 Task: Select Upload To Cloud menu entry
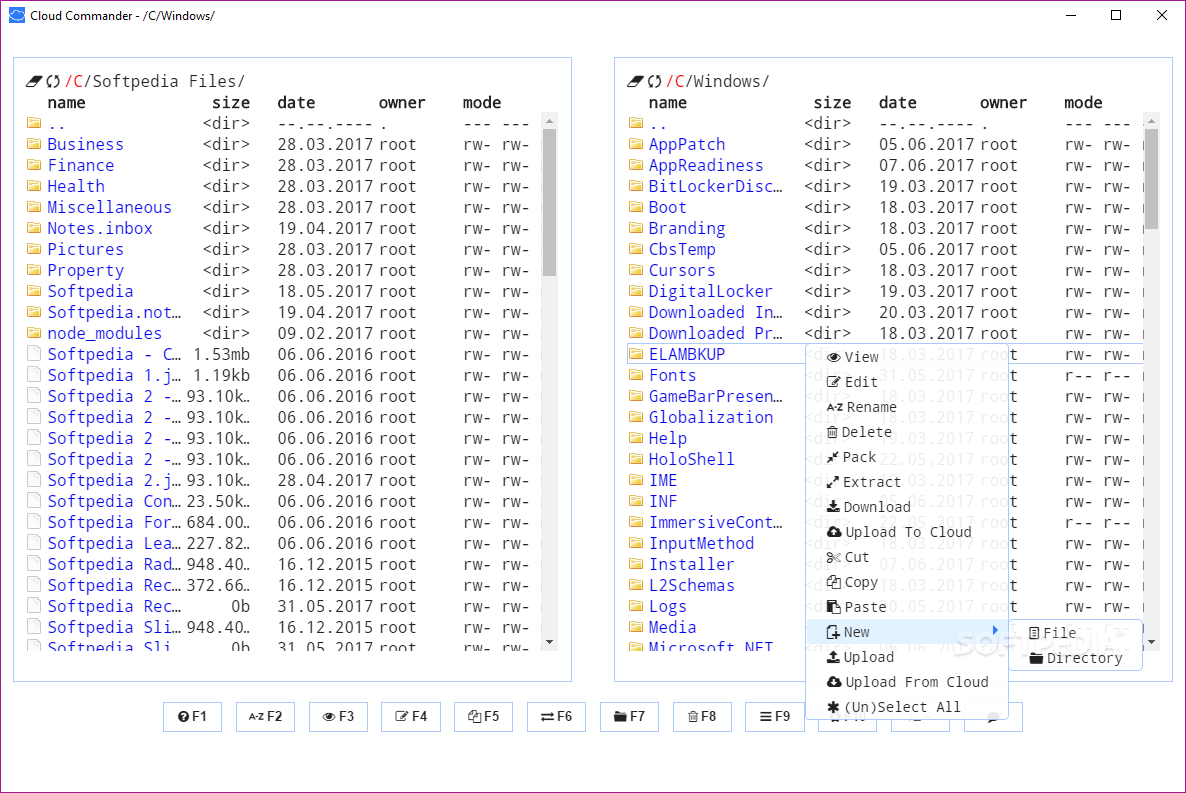tap(907, 532)
